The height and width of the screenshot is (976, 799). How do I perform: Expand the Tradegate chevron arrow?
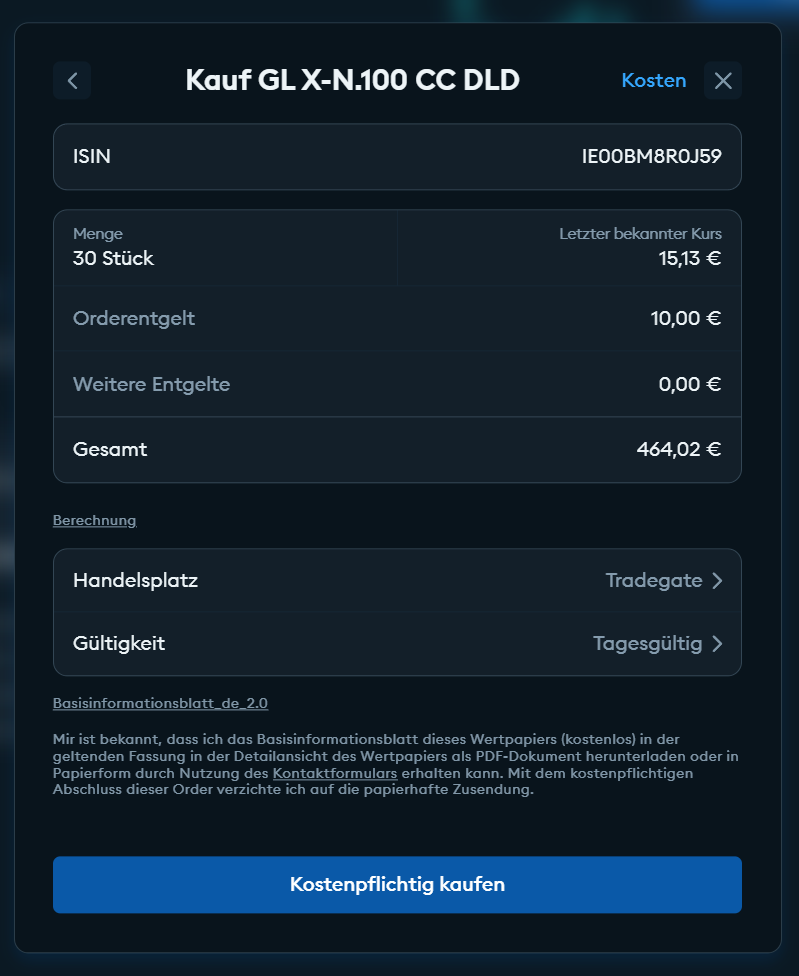717,581
